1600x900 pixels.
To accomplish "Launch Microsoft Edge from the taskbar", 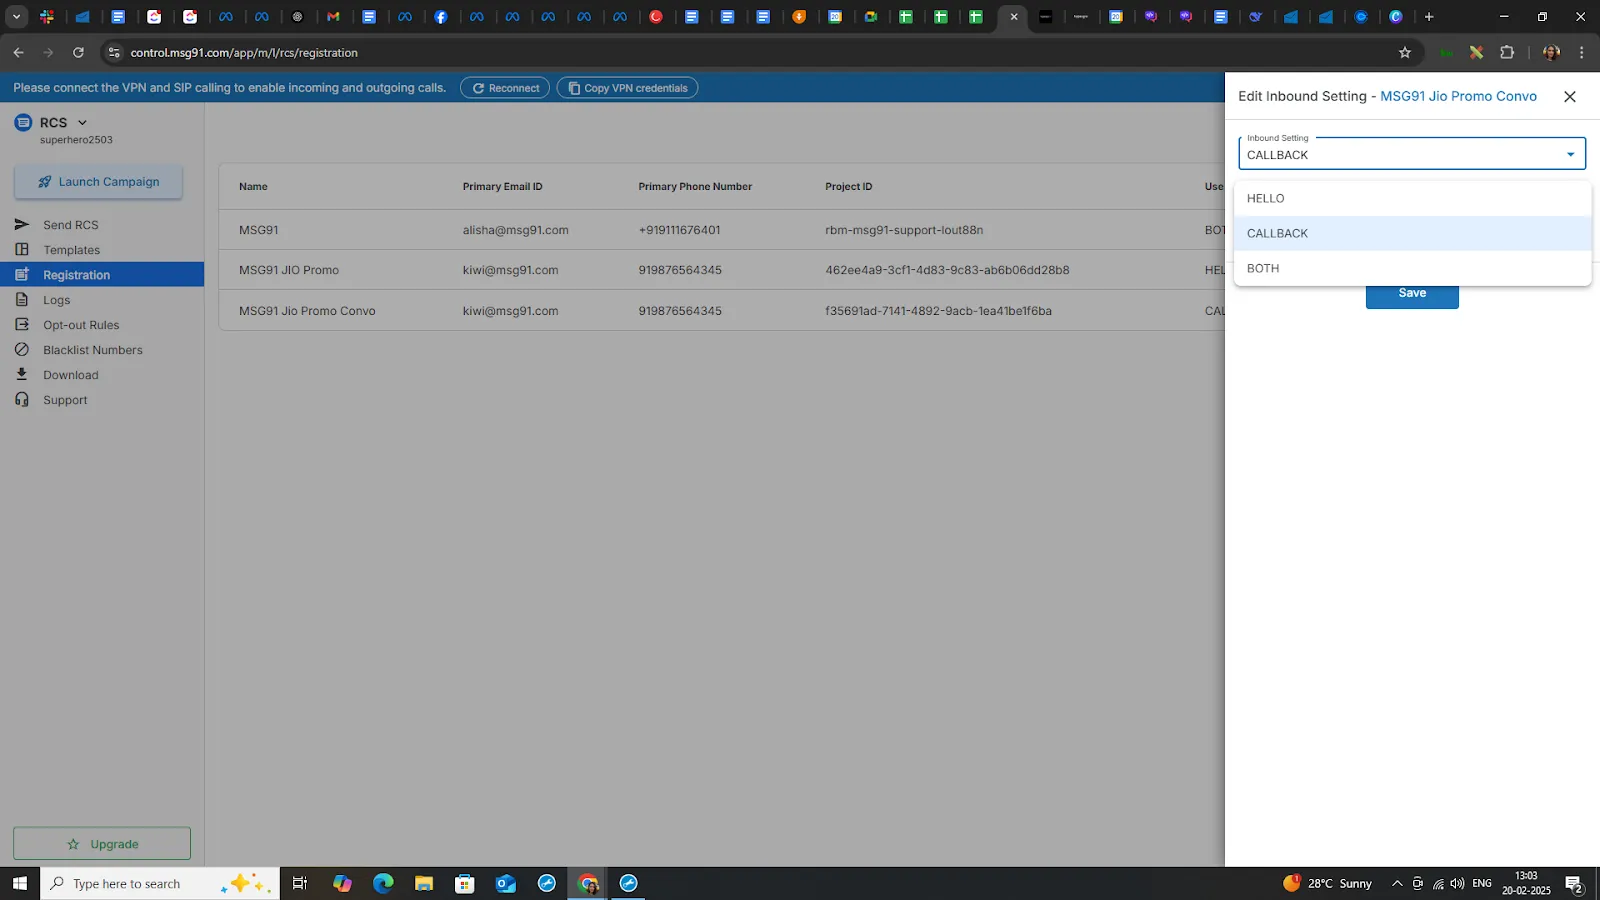I will [383, 883].
